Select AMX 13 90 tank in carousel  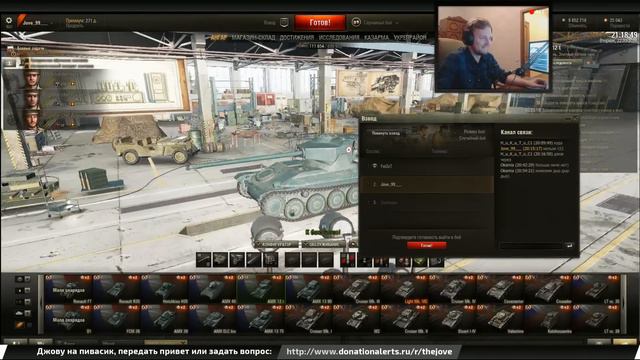point(308,289)
